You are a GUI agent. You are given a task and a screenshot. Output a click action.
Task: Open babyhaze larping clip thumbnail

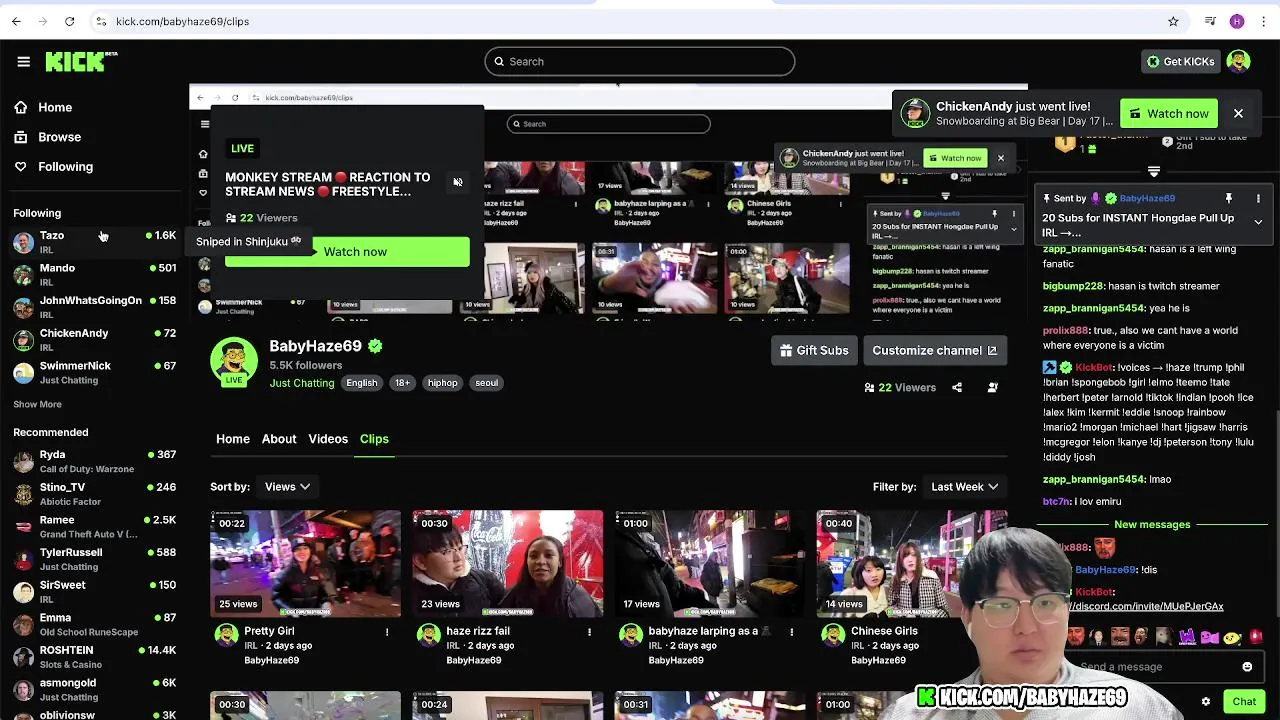click(x=710, y=564)
